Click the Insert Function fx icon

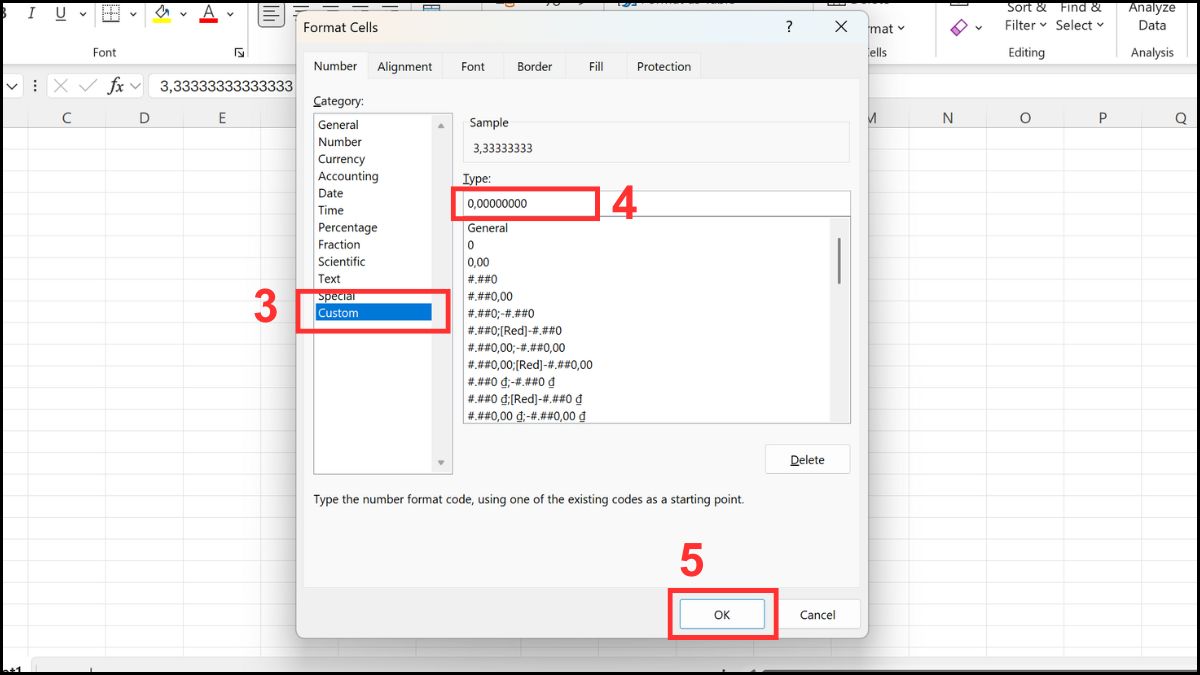(115, 86)
